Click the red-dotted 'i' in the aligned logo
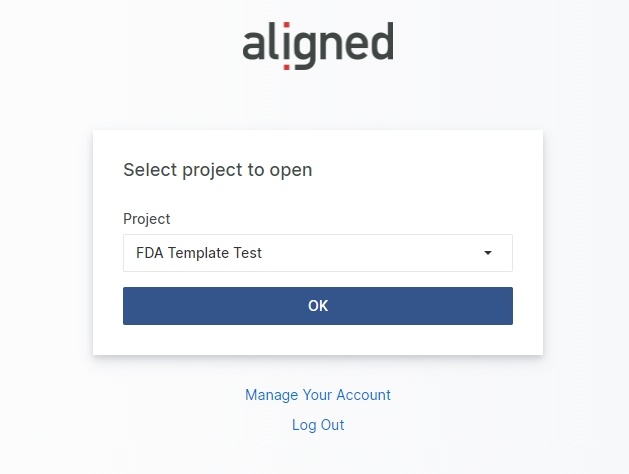The width and height of the screenshot is (629, 474). pyautogui.click(x=287, y=46)
